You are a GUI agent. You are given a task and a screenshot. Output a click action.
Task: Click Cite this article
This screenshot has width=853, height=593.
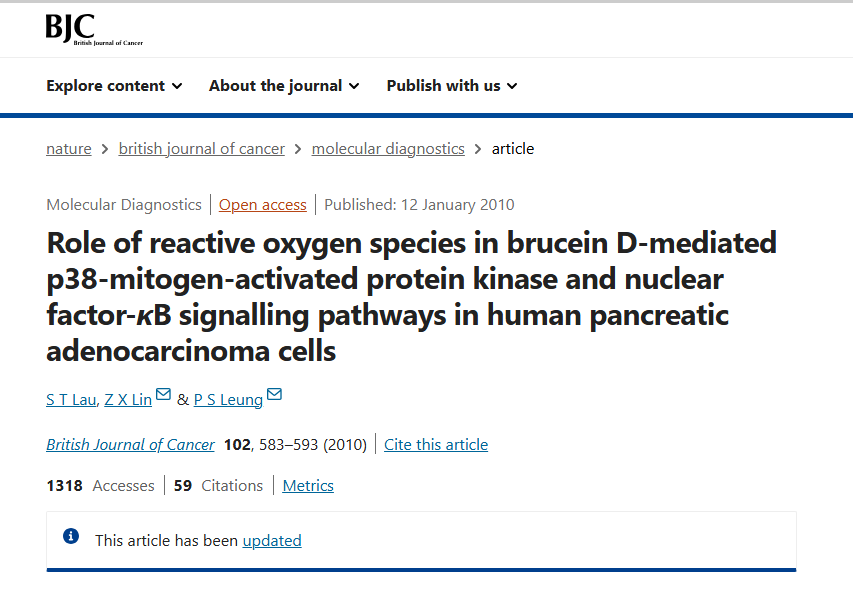coord(436,444)
